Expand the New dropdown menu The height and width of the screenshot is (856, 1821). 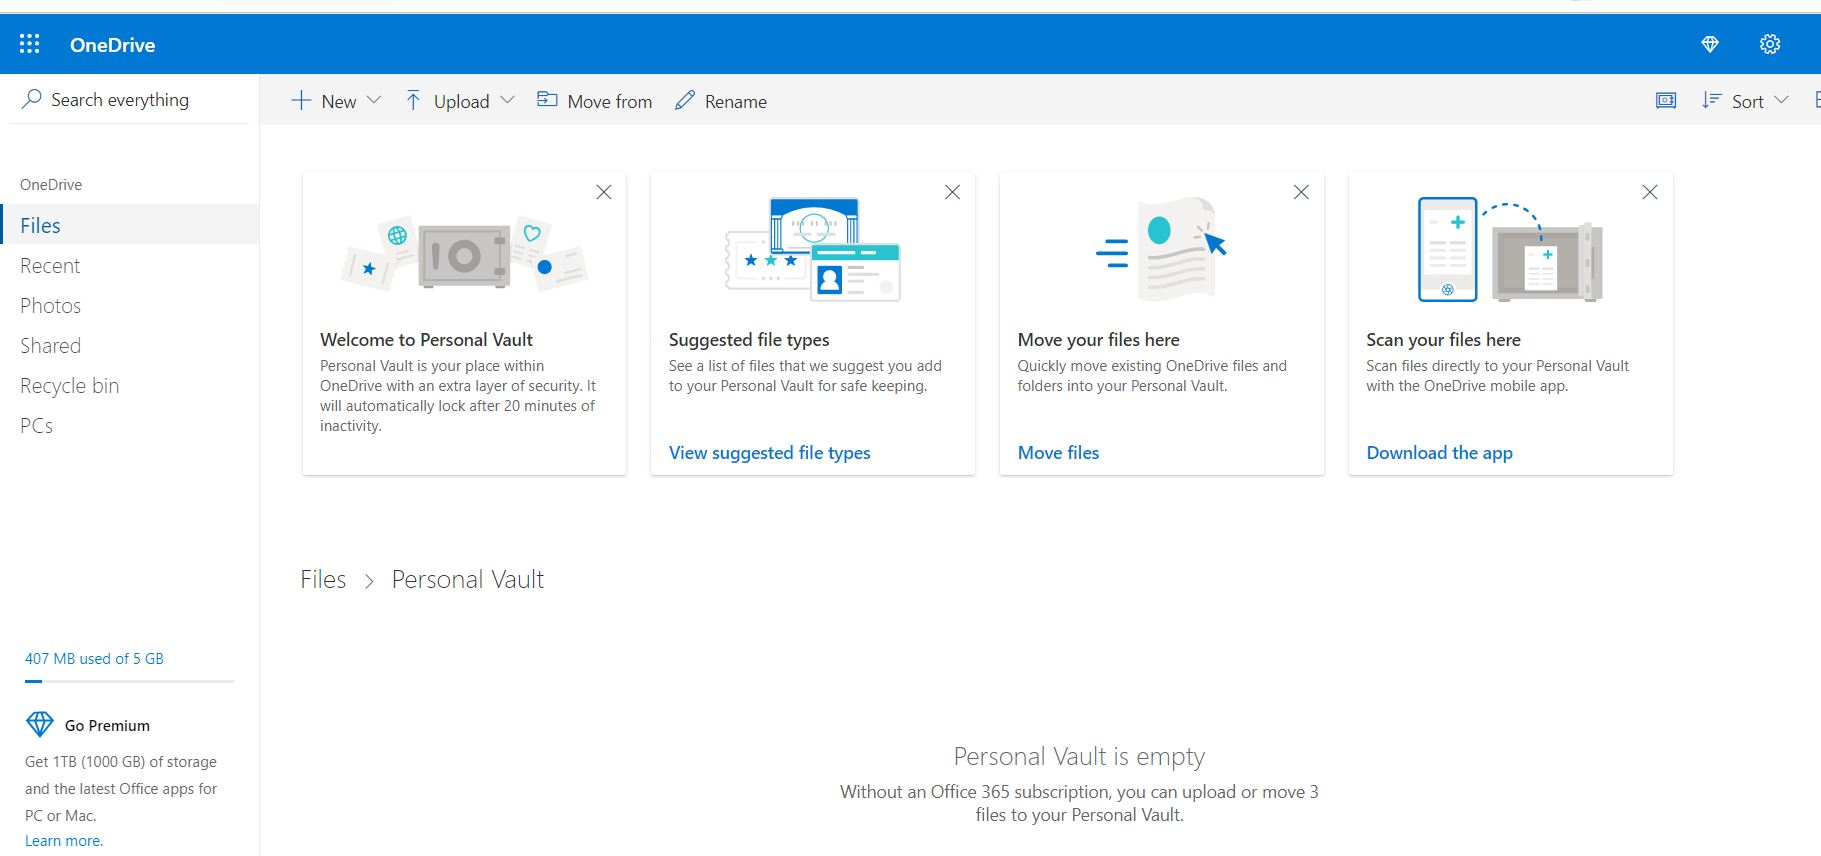tap(336, 101)
